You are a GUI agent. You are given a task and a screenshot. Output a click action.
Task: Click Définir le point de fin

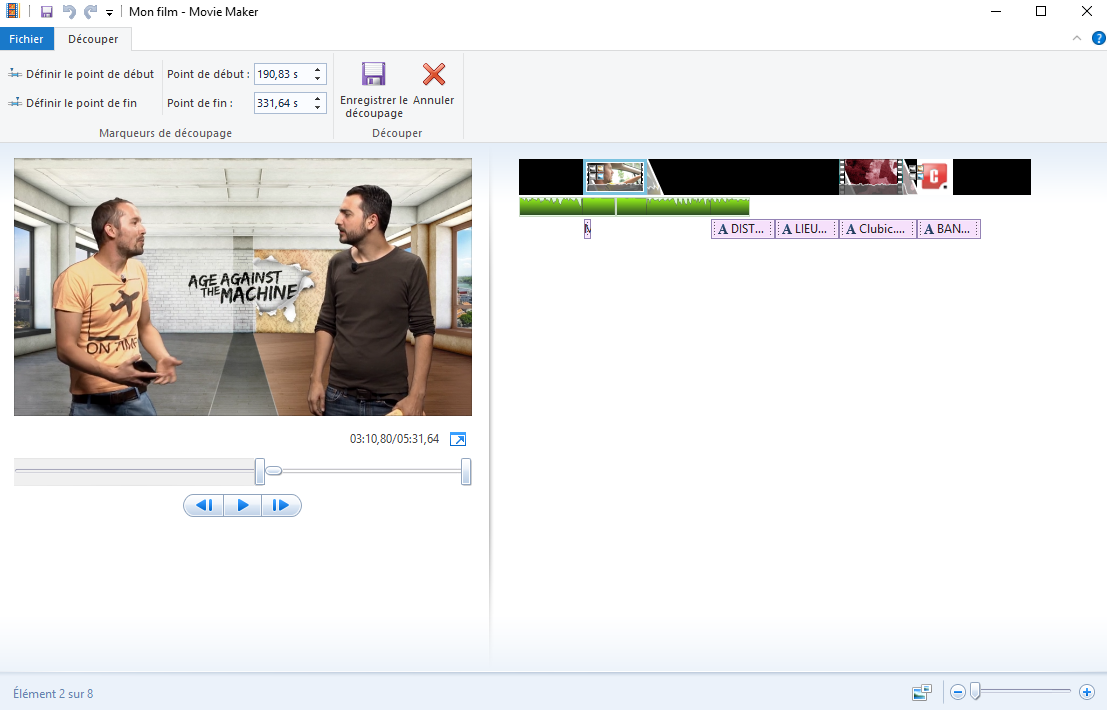72,103
